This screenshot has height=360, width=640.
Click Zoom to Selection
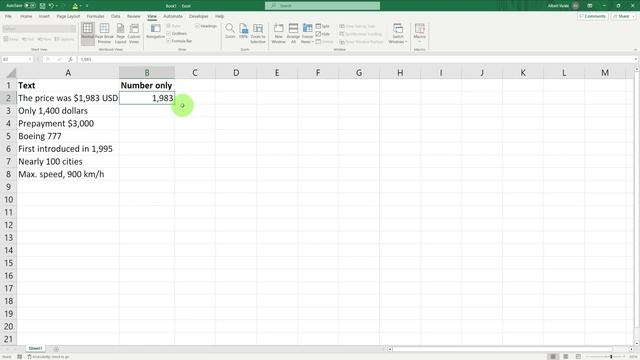click(258, 33)
